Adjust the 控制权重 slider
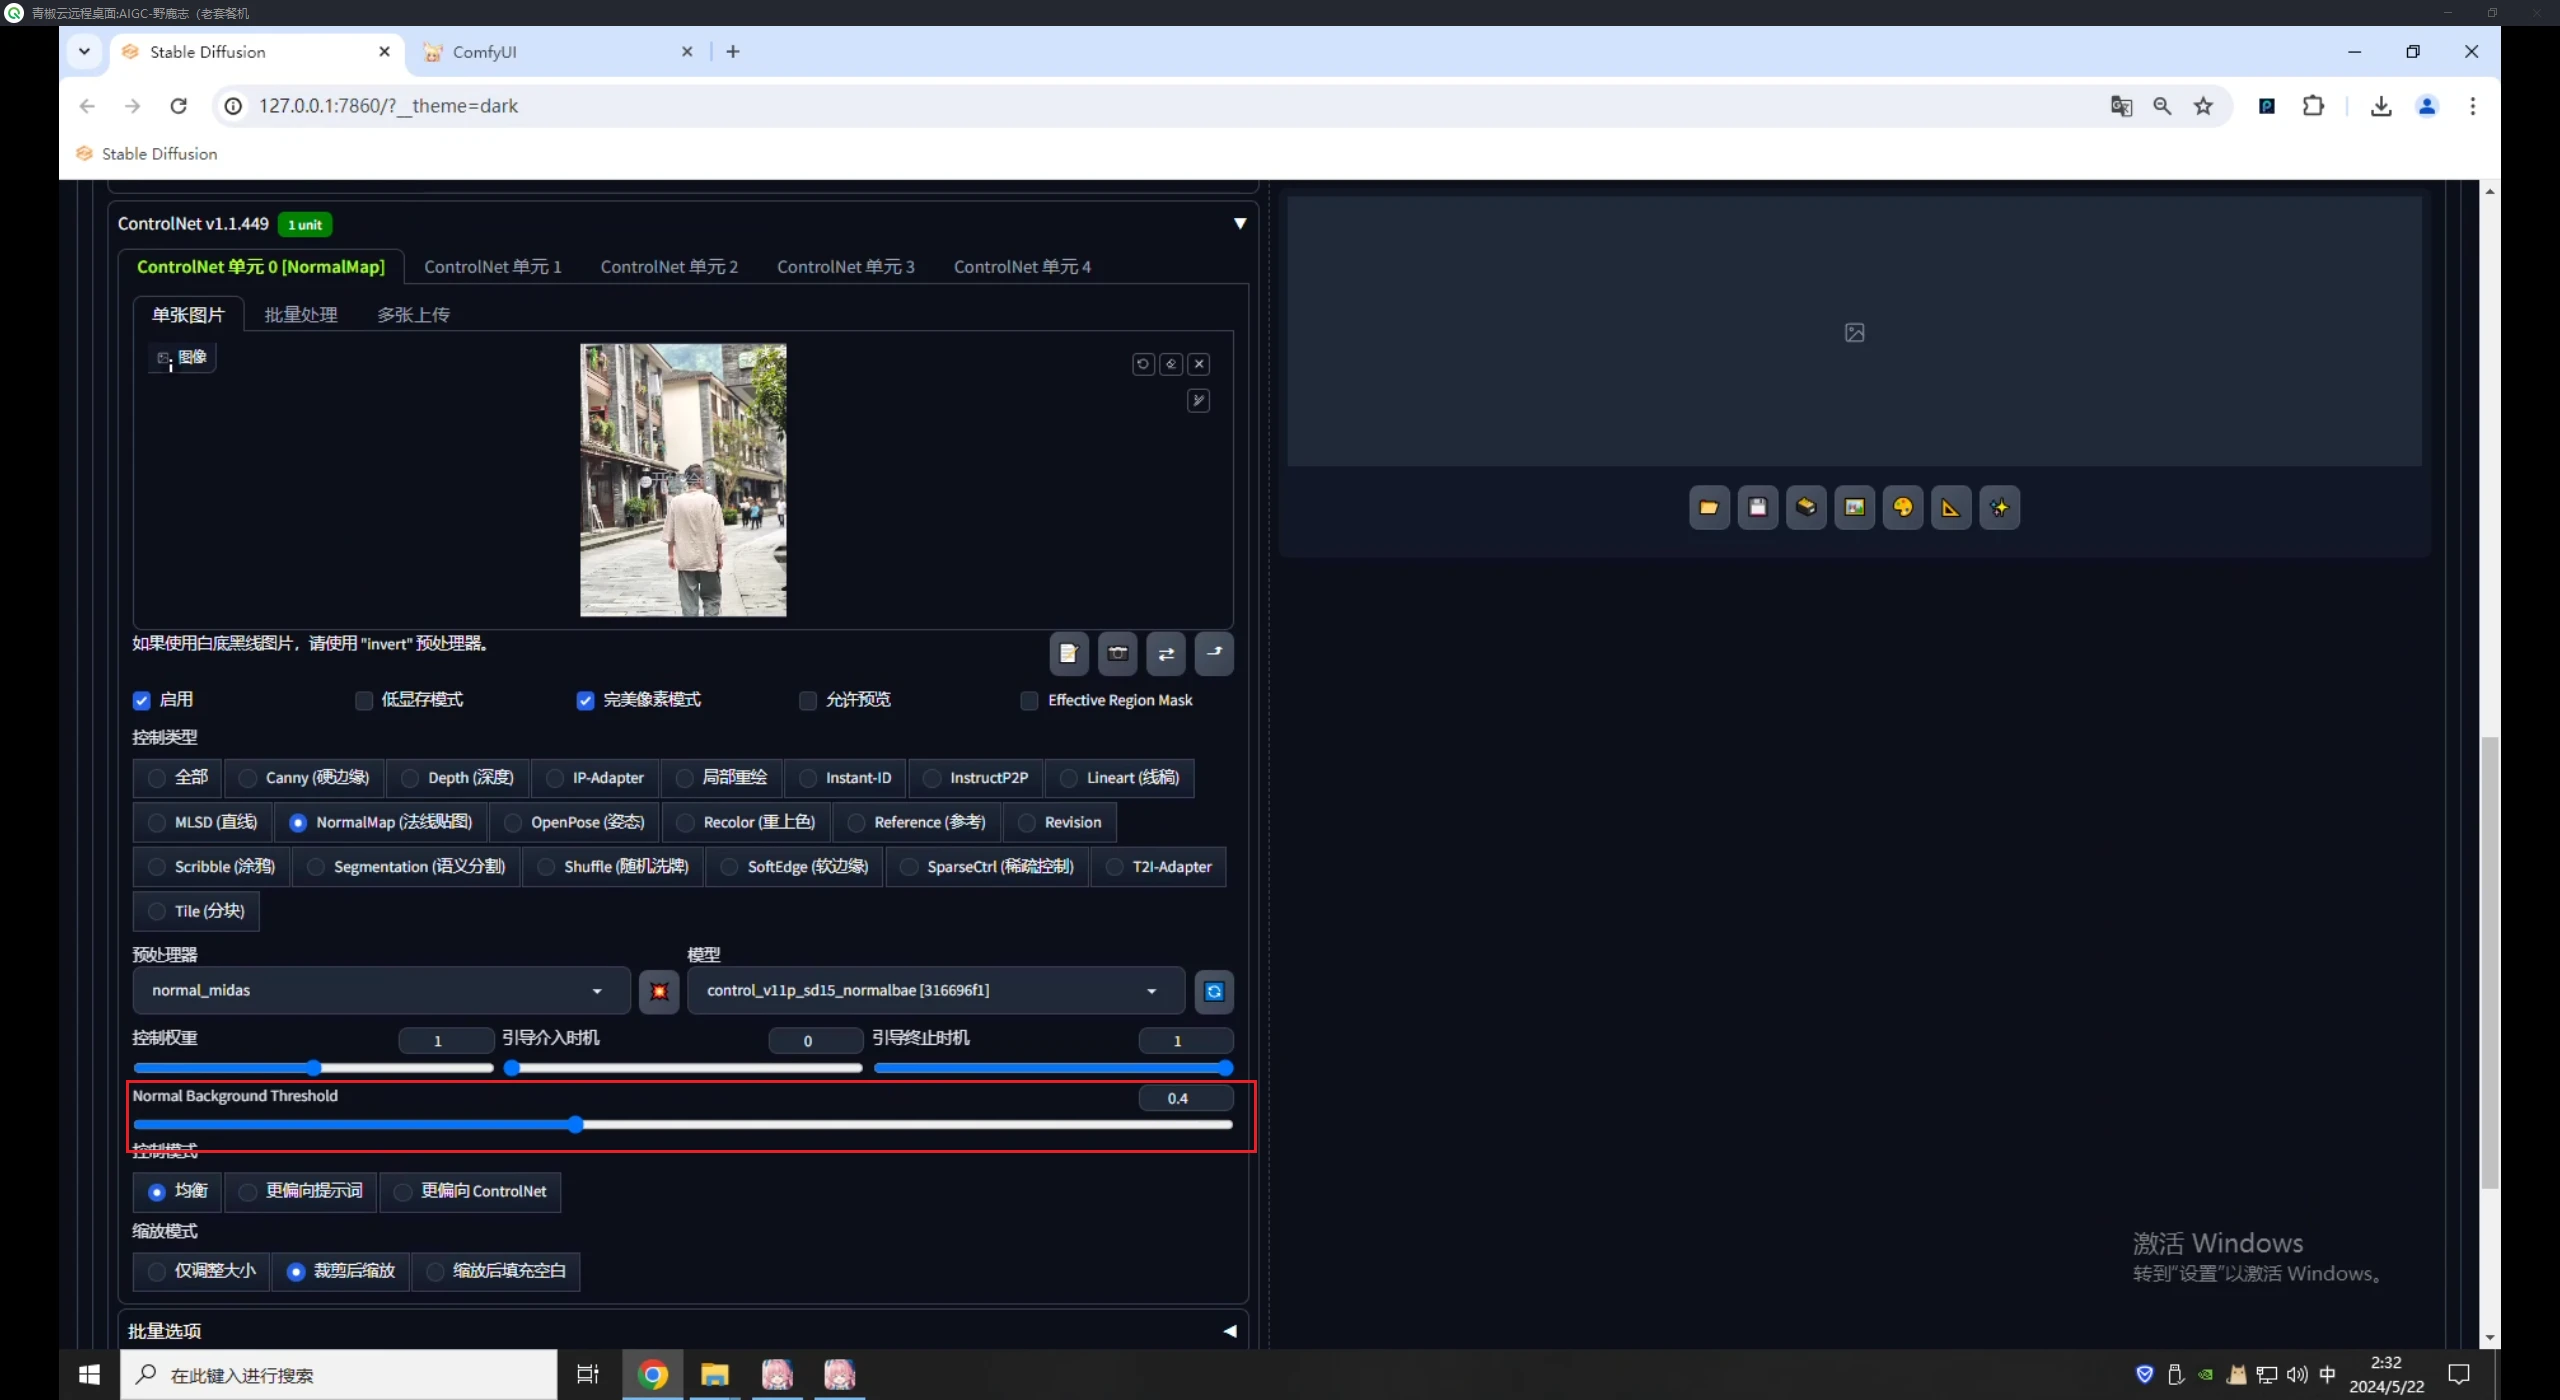The width and height of the screenshot is (2560, 1400). (x=313, y=1069)
